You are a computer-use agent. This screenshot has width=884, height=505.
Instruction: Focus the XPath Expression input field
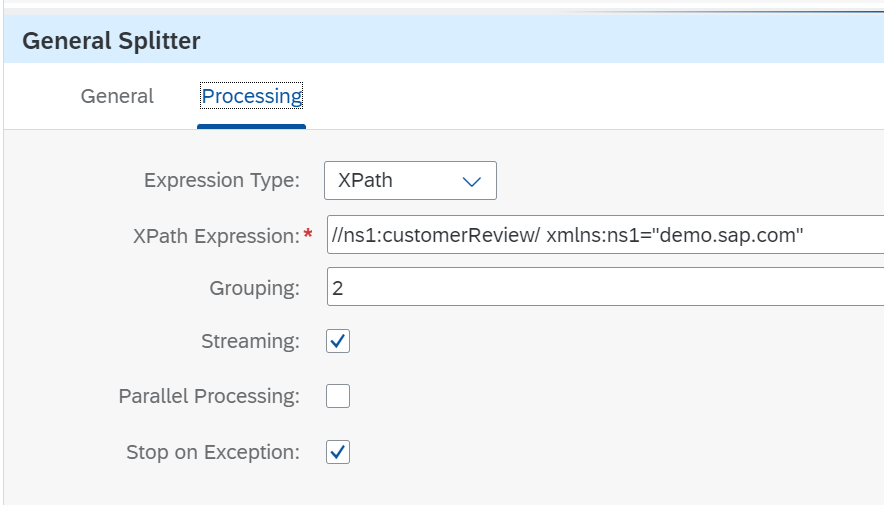tap(605, 234)
